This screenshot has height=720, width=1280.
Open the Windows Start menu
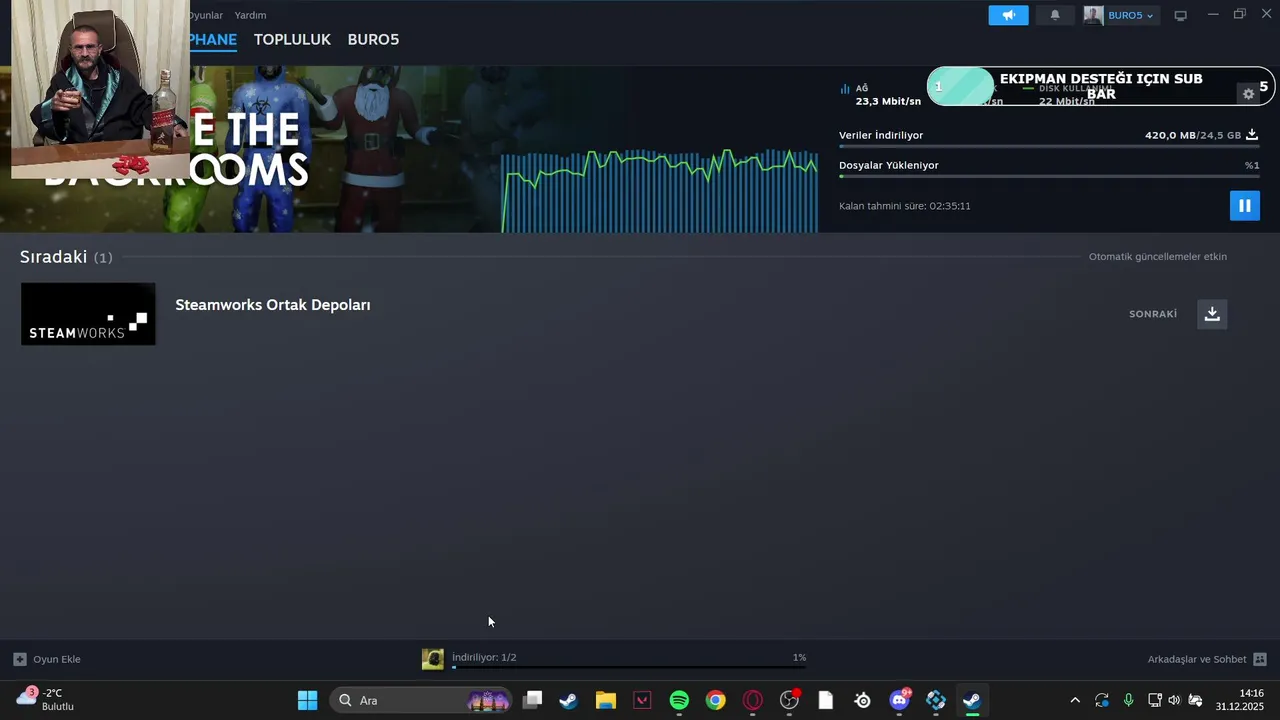click(308, 700)
